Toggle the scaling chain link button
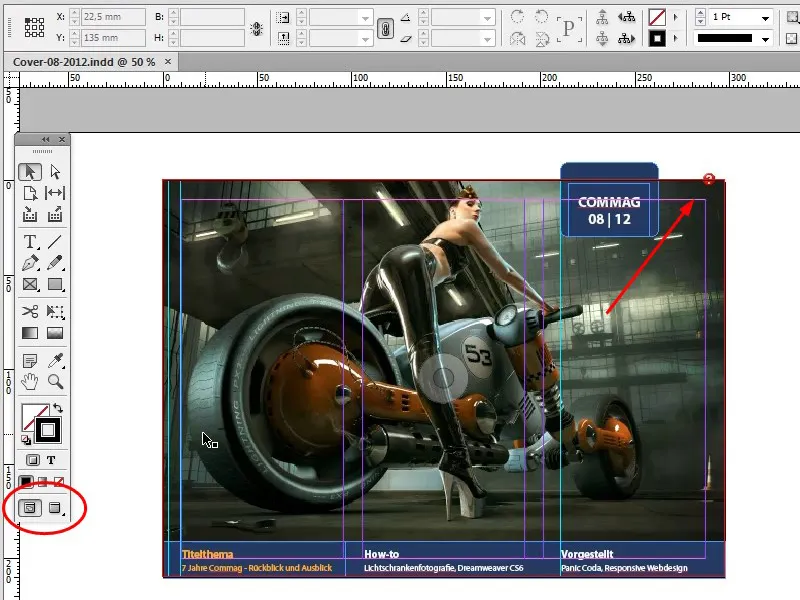Screen dimensions: 800x600 386,29
